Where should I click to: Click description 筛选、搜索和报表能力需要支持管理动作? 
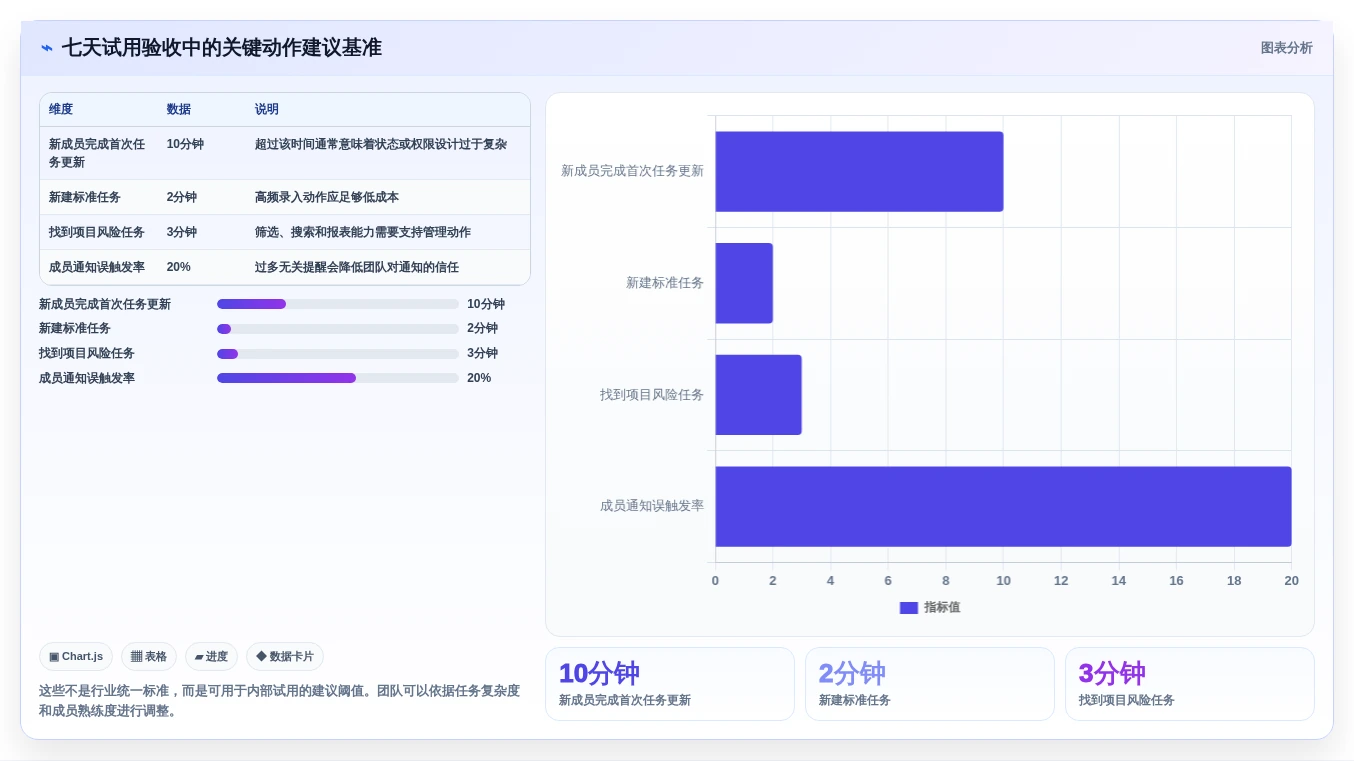pyautogui.click(x=363, y=232)
